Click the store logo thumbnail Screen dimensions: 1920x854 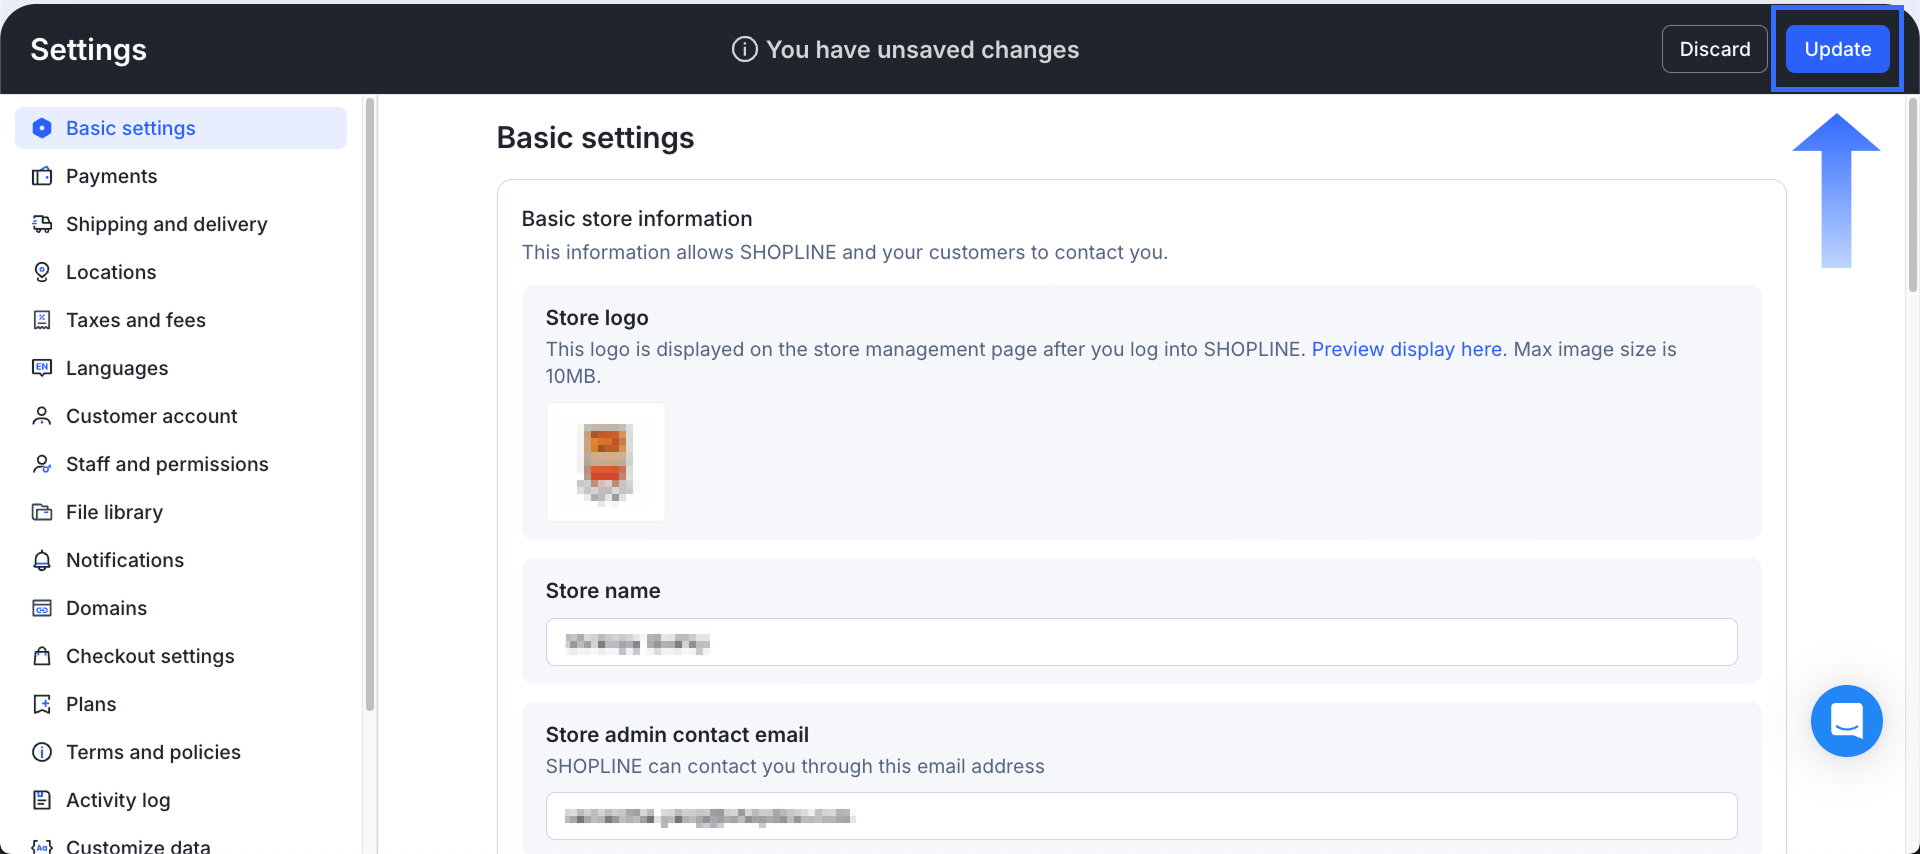606,462
